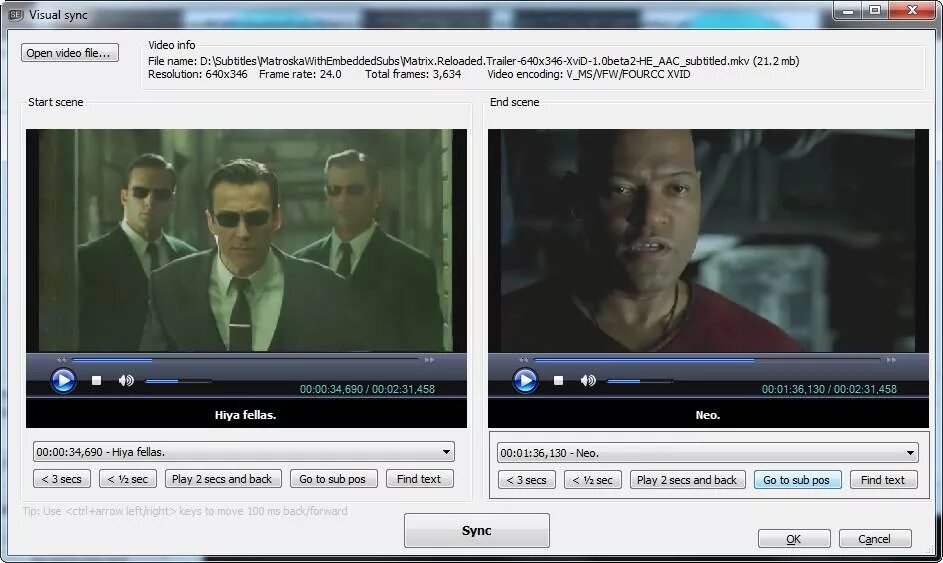This screenshot has width=943, height=563.
Task: Play the Start scene video
Action: pyautogui.click(x=63, y=381)
